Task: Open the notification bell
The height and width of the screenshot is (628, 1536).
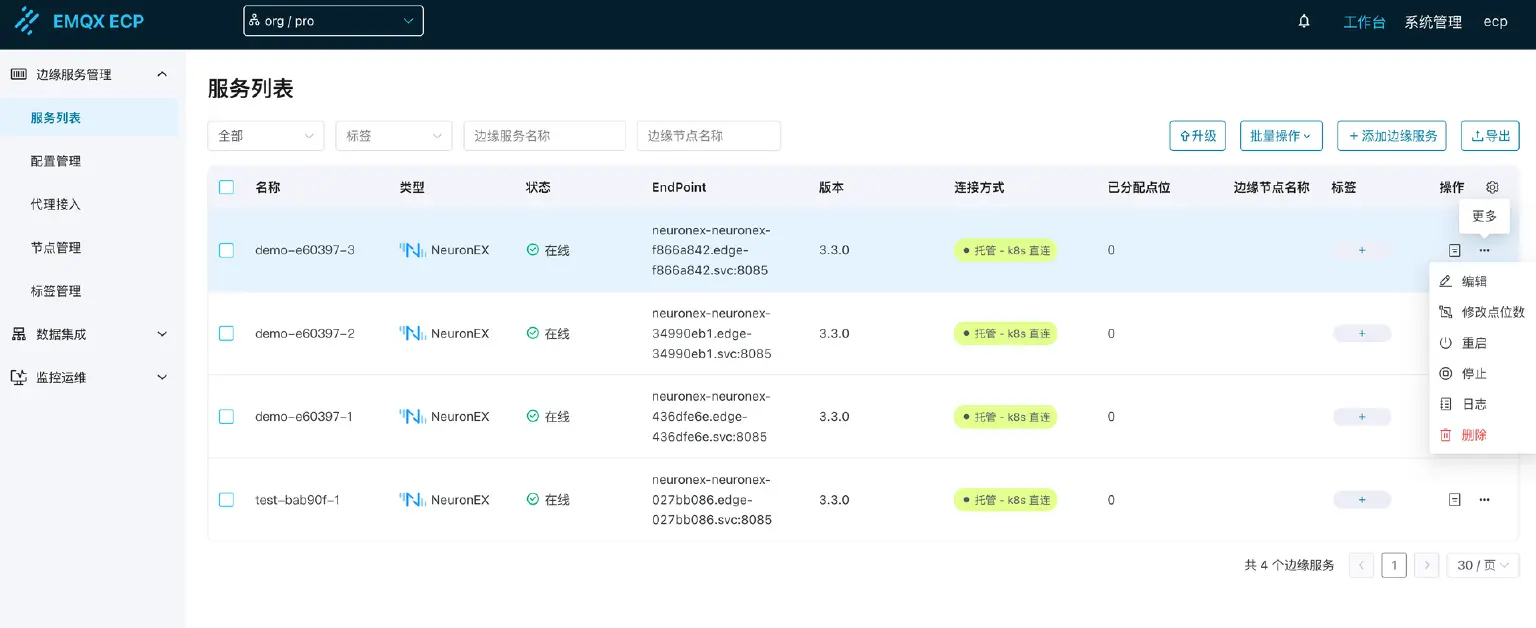Action: pyautogui.click(x=1303, y=20)
